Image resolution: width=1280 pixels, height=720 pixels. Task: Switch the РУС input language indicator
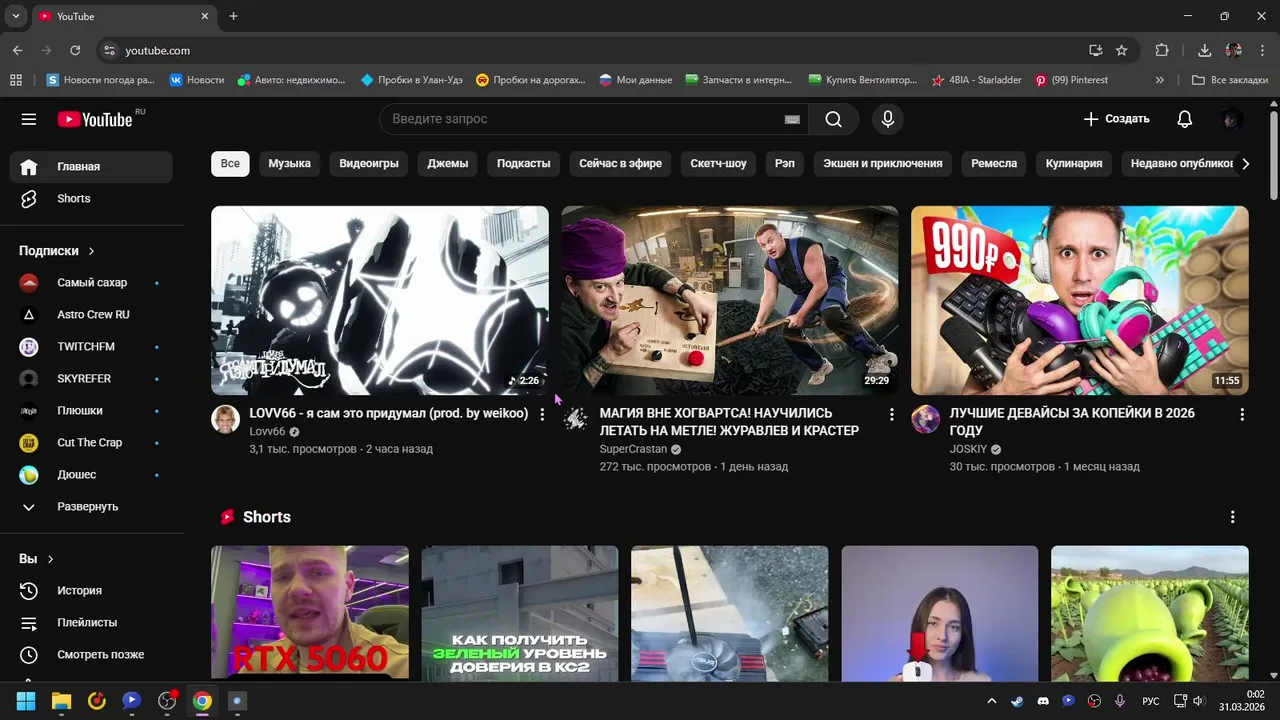pos(1151,701)
